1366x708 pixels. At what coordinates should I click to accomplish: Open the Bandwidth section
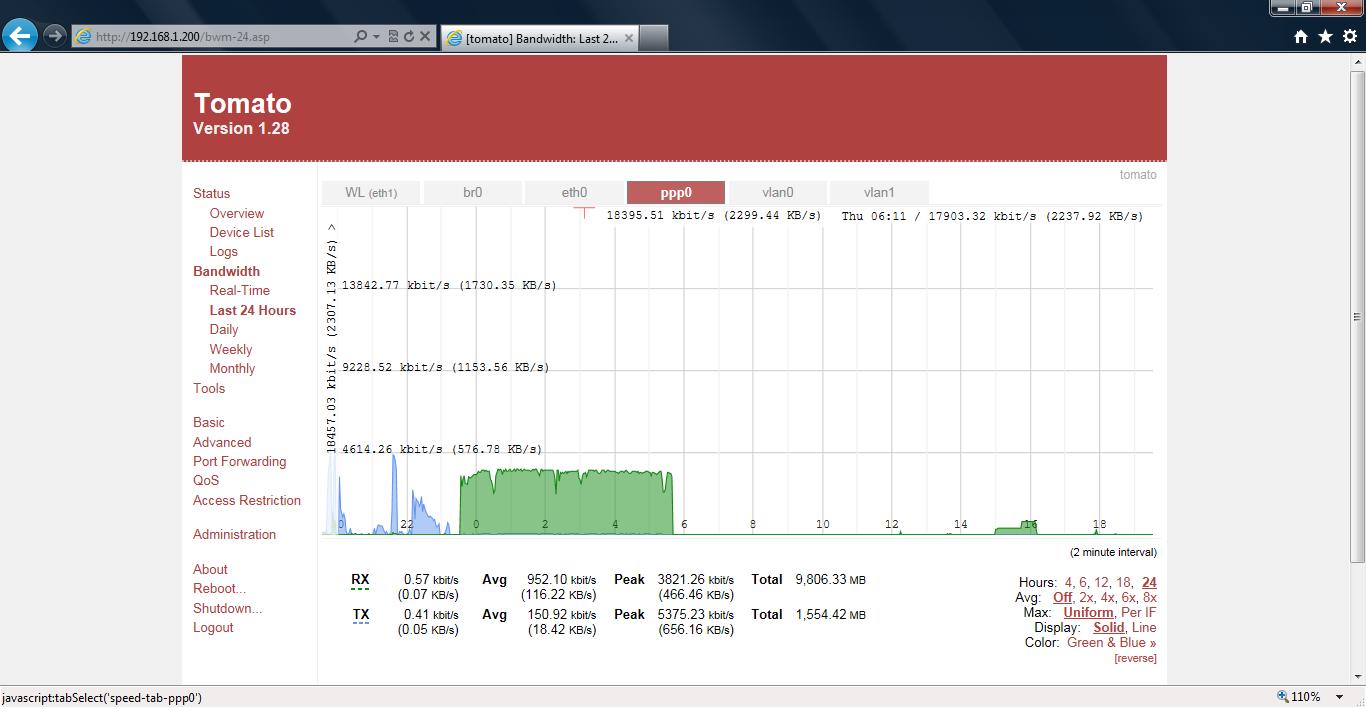tap(226, 271)
